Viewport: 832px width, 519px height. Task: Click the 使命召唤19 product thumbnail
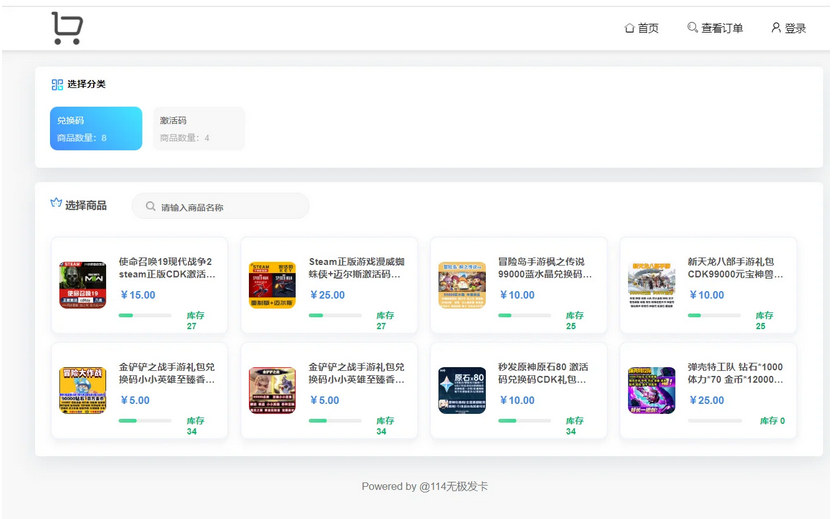point(82,285)
